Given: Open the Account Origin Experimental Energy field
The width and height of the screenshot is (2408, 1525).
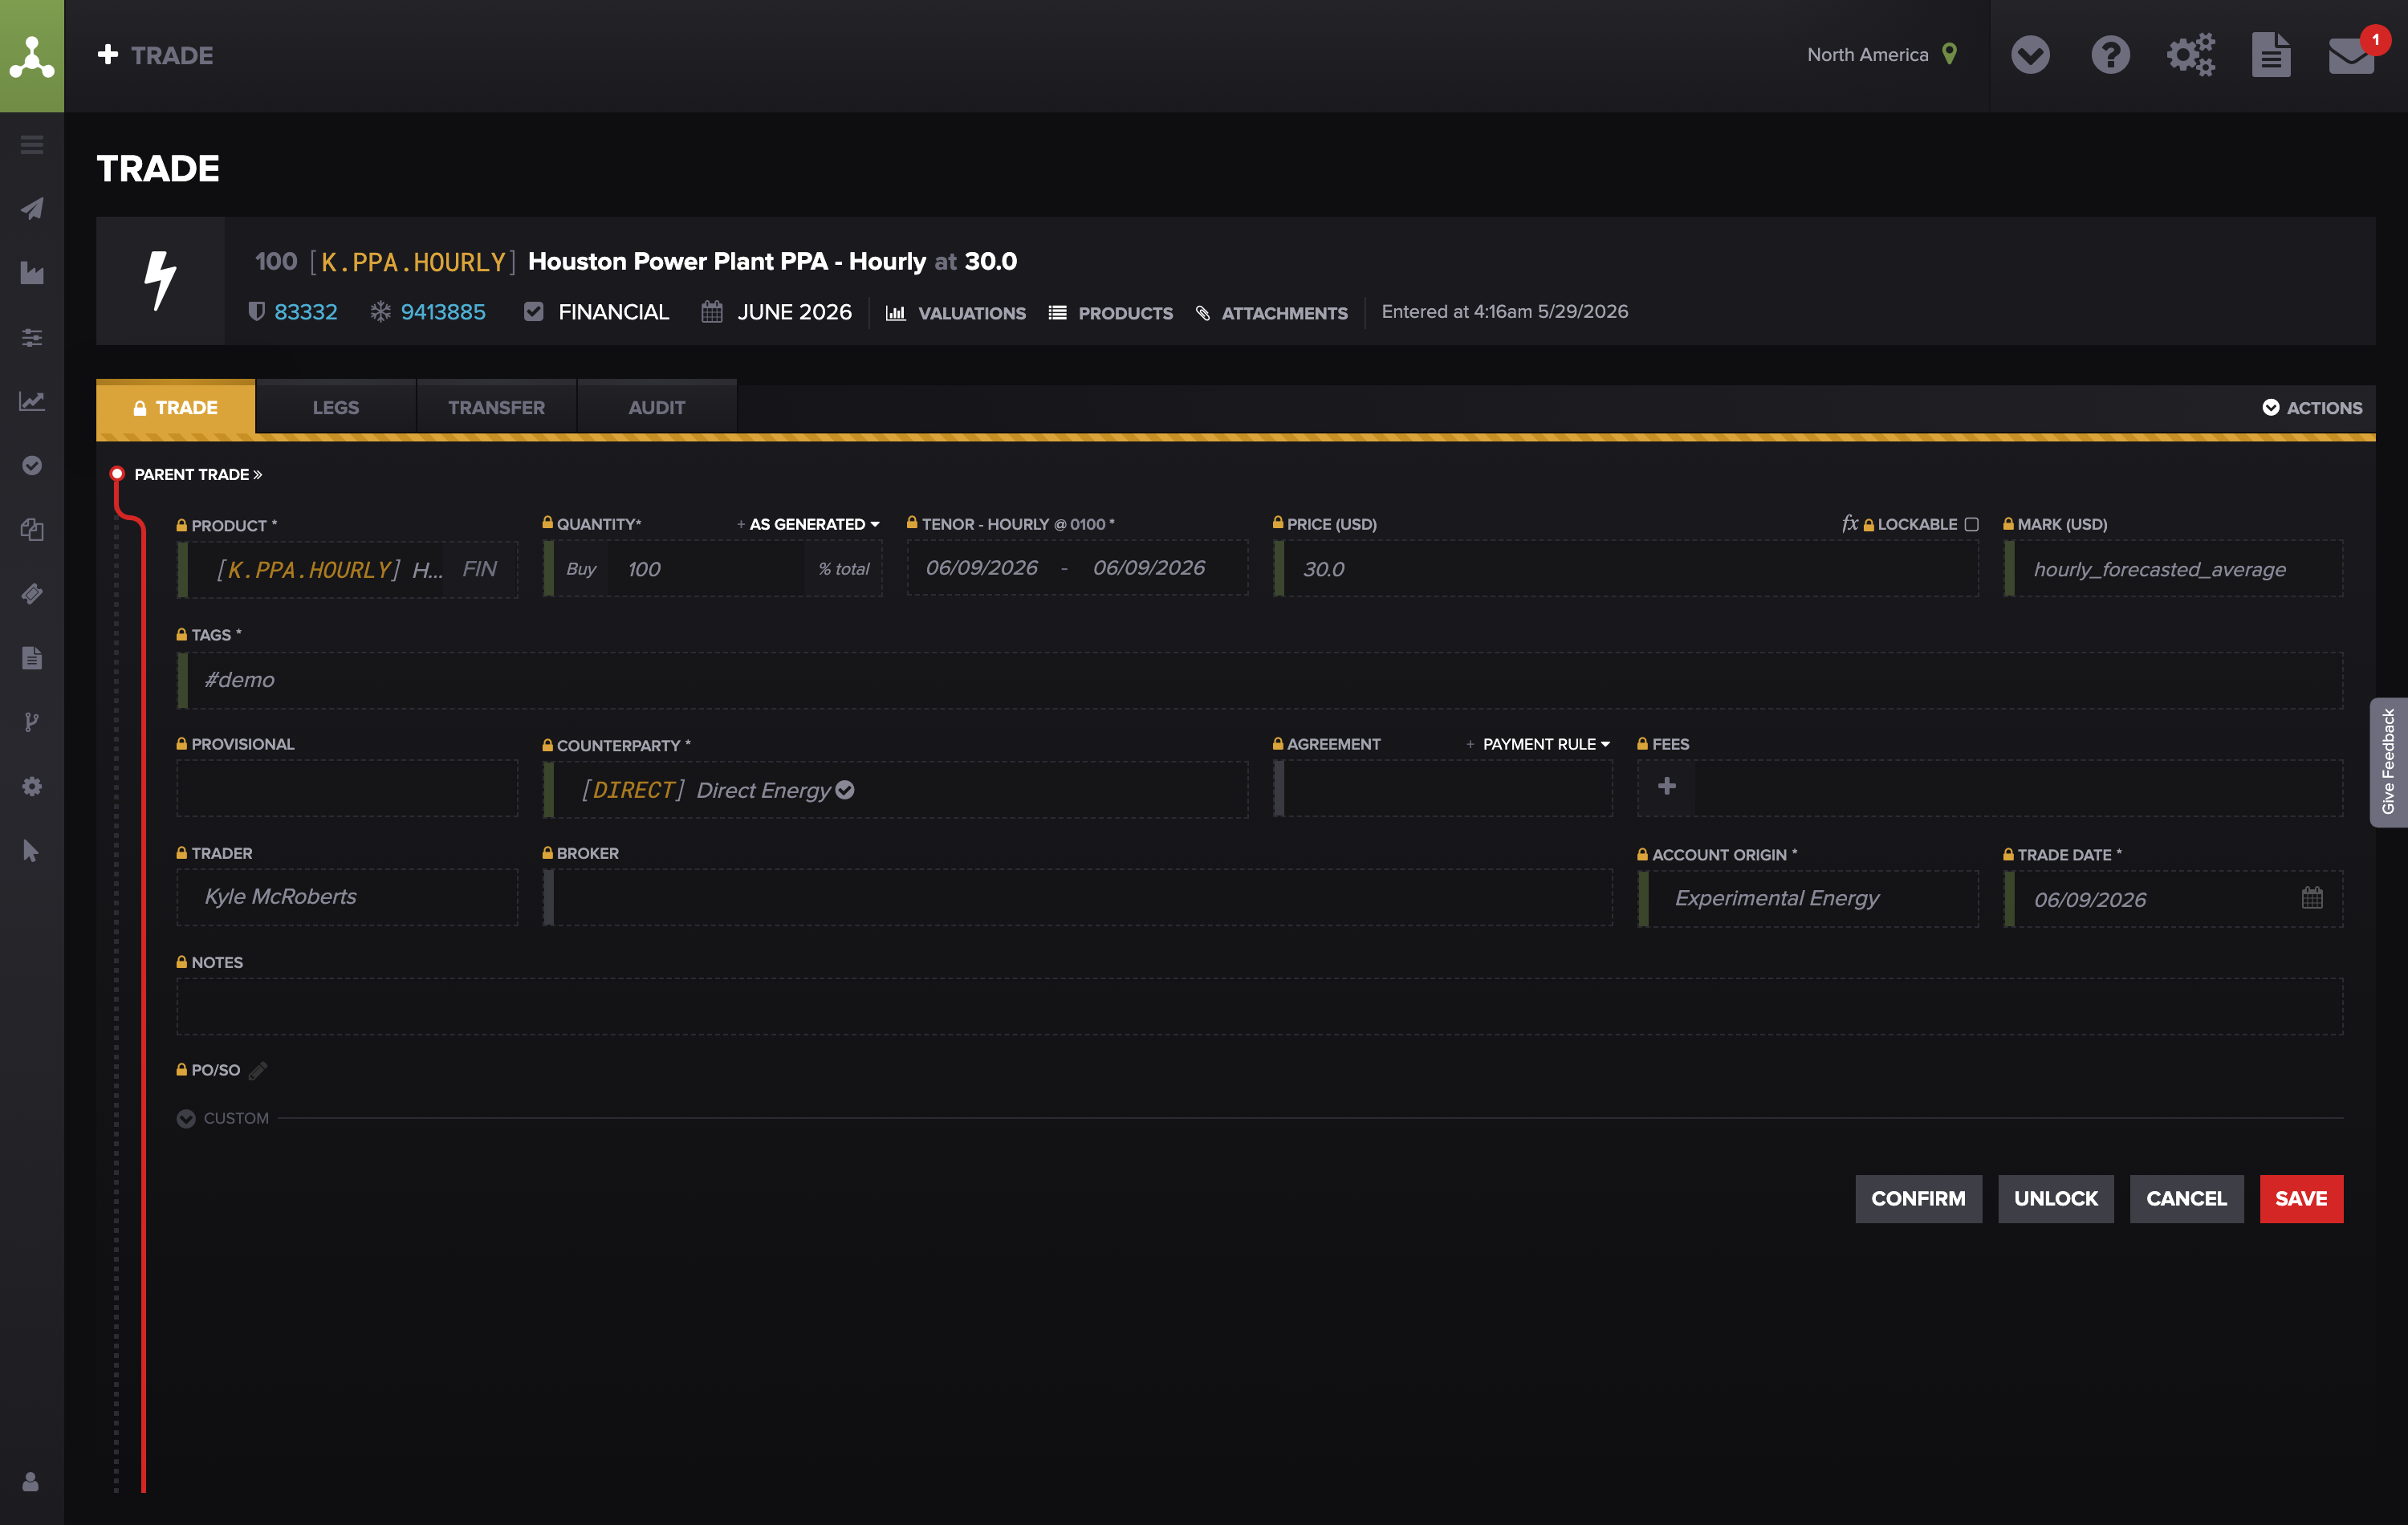Looking at the screenshot, I should click(x=1808, y=898).
